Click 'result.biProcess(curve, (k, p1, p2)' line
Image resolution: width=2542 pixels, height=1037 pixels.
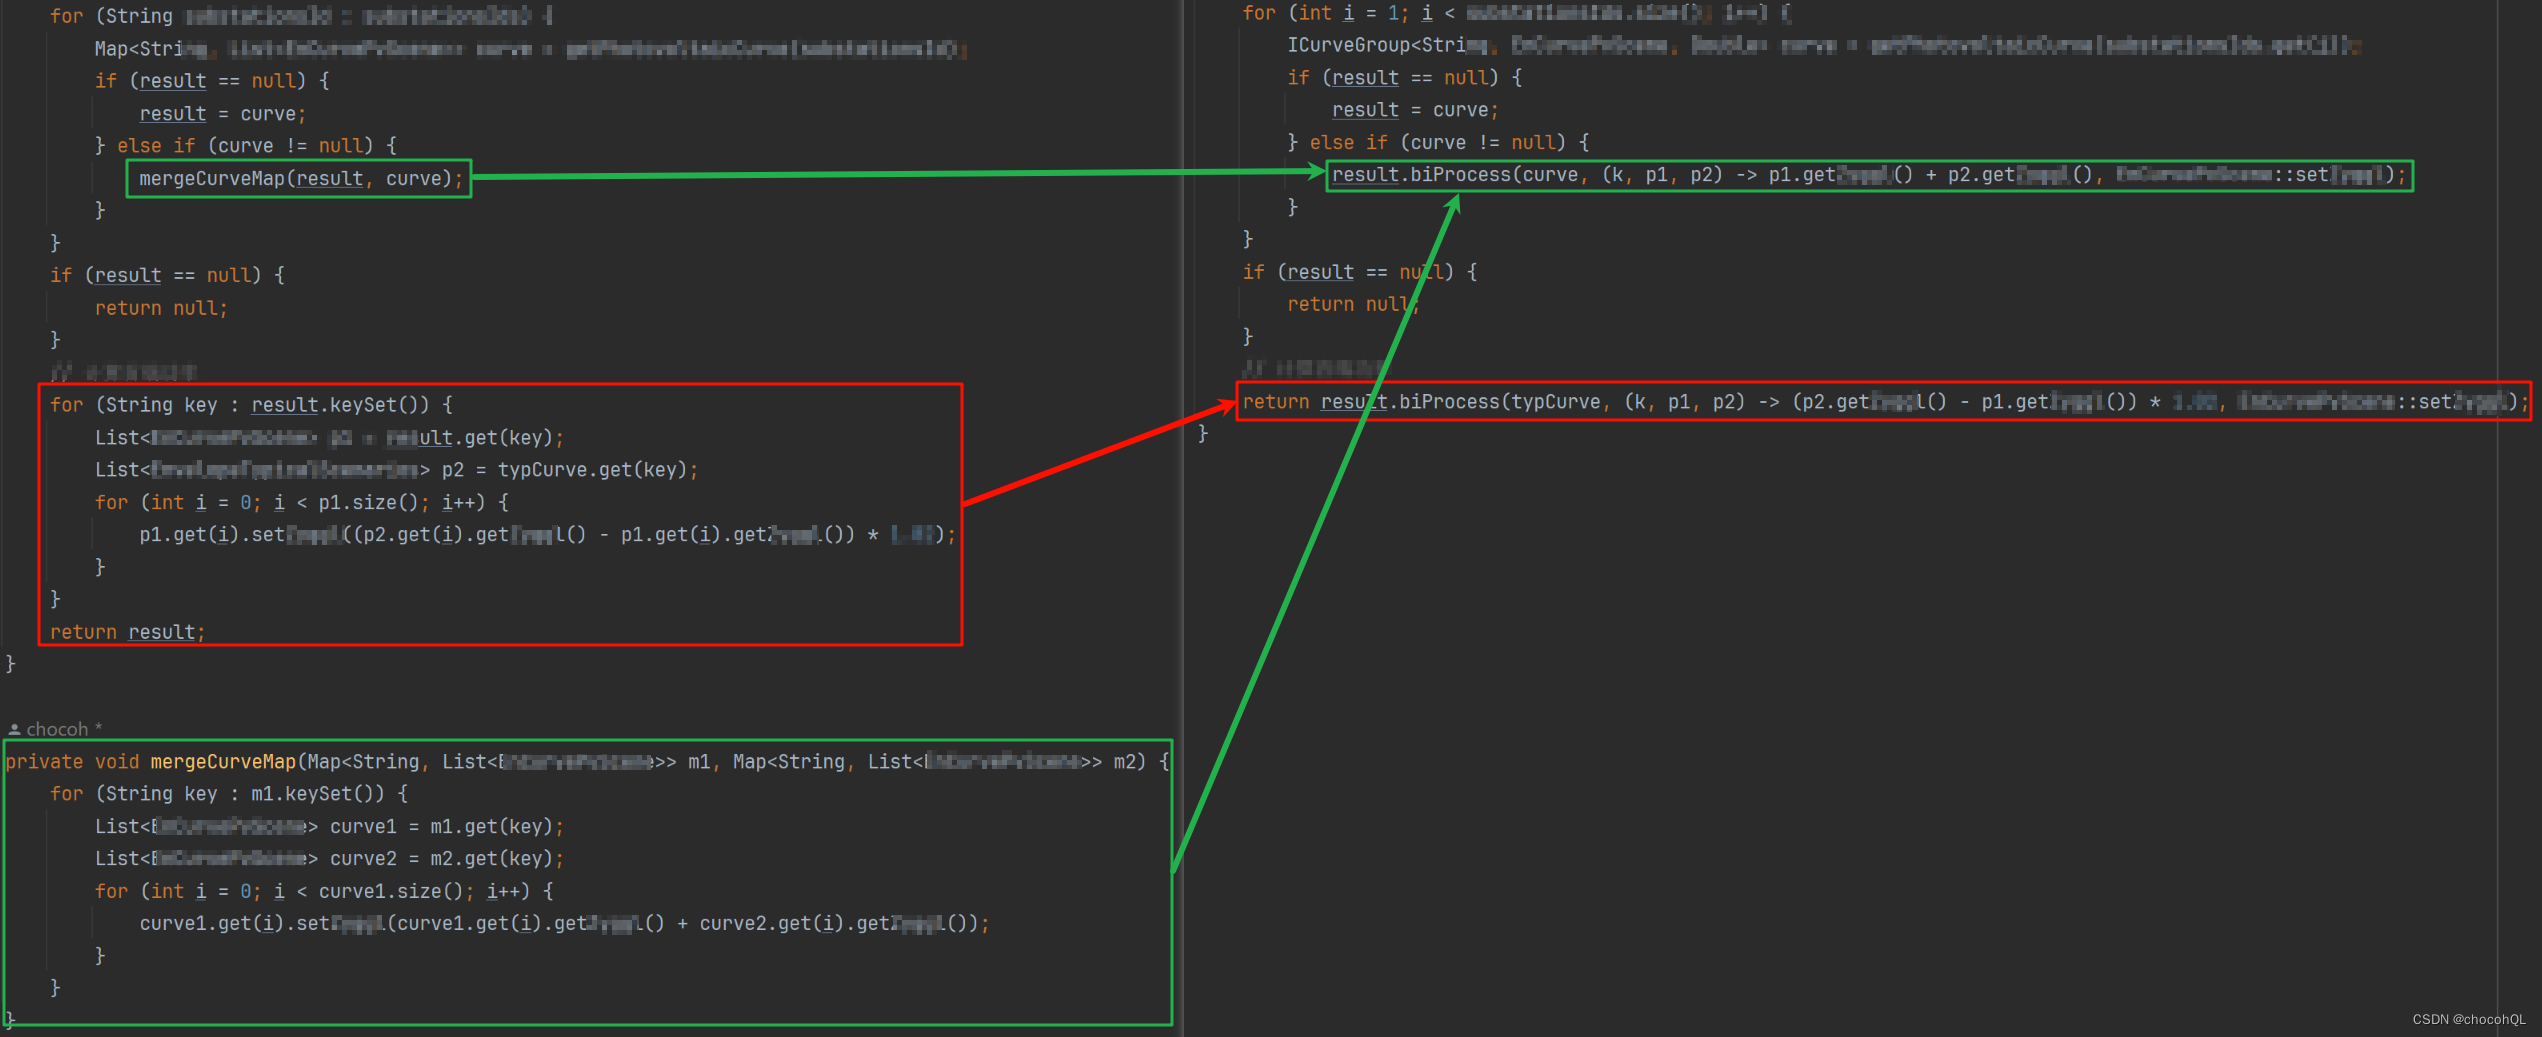(x=1869, y=175)
